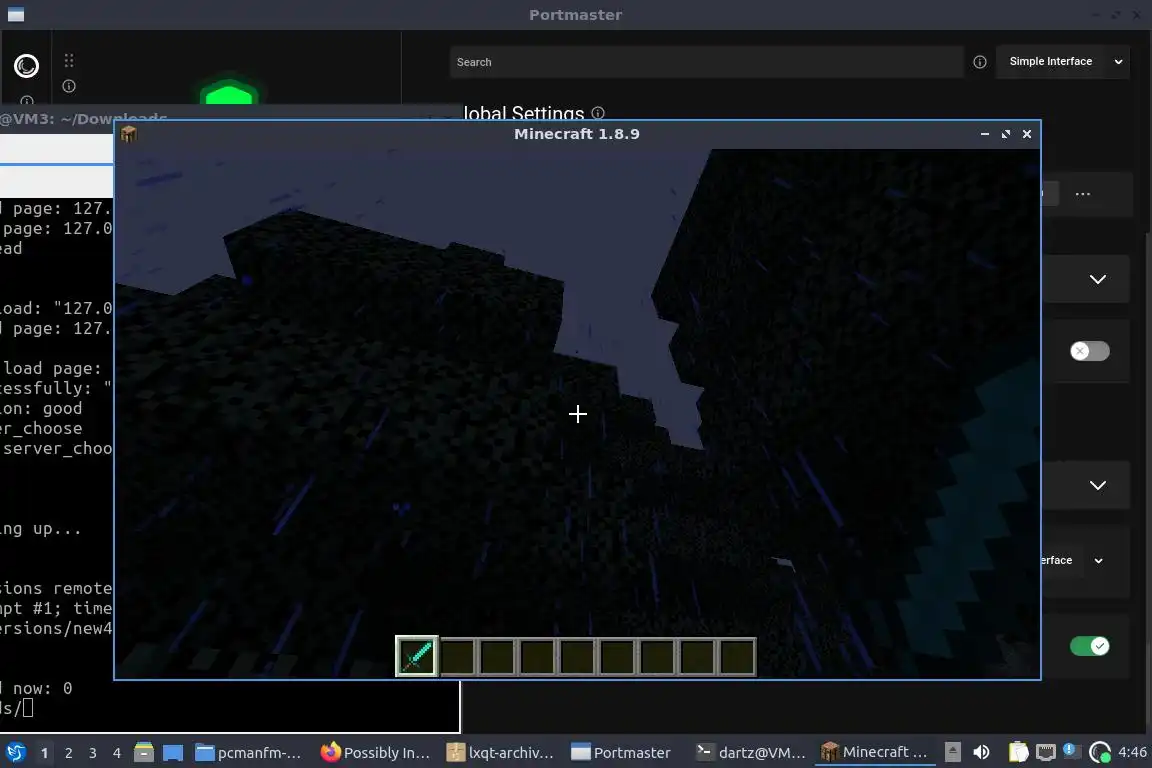Open the clipboard tray icon
Image resolution: width=1152 pixels, height=768 pixels.
coord(1018,752)
